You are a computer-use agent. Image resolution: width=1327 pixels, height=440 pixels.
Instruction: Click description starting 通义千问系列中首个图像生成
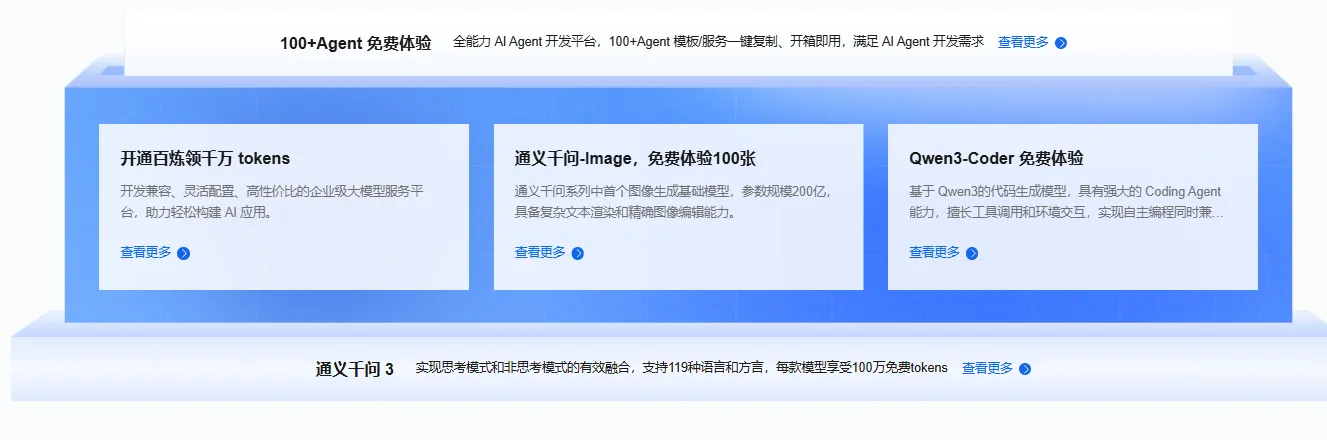point(673,202)
